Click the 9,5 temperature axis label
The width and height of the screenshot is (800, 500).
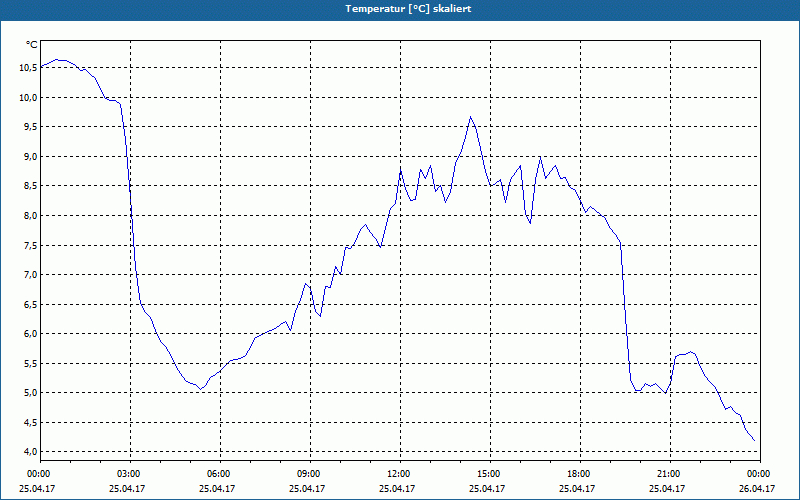[31, 127]
